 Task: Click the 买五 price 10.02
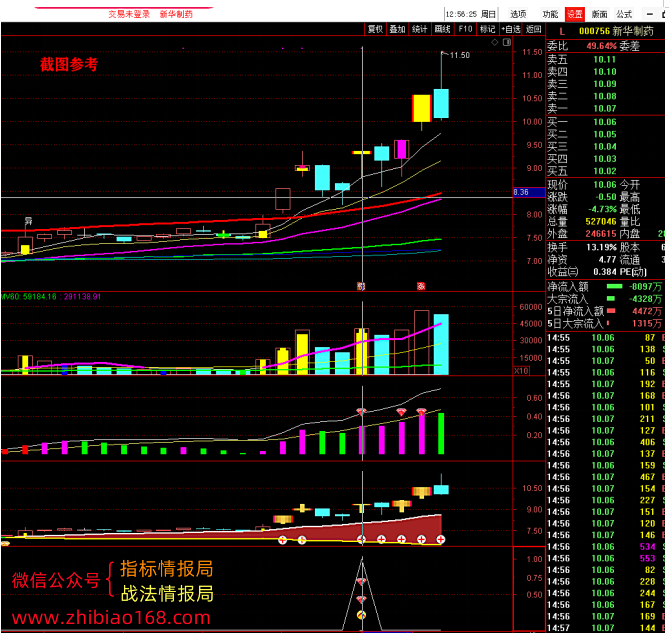click(x=605, y=171)
